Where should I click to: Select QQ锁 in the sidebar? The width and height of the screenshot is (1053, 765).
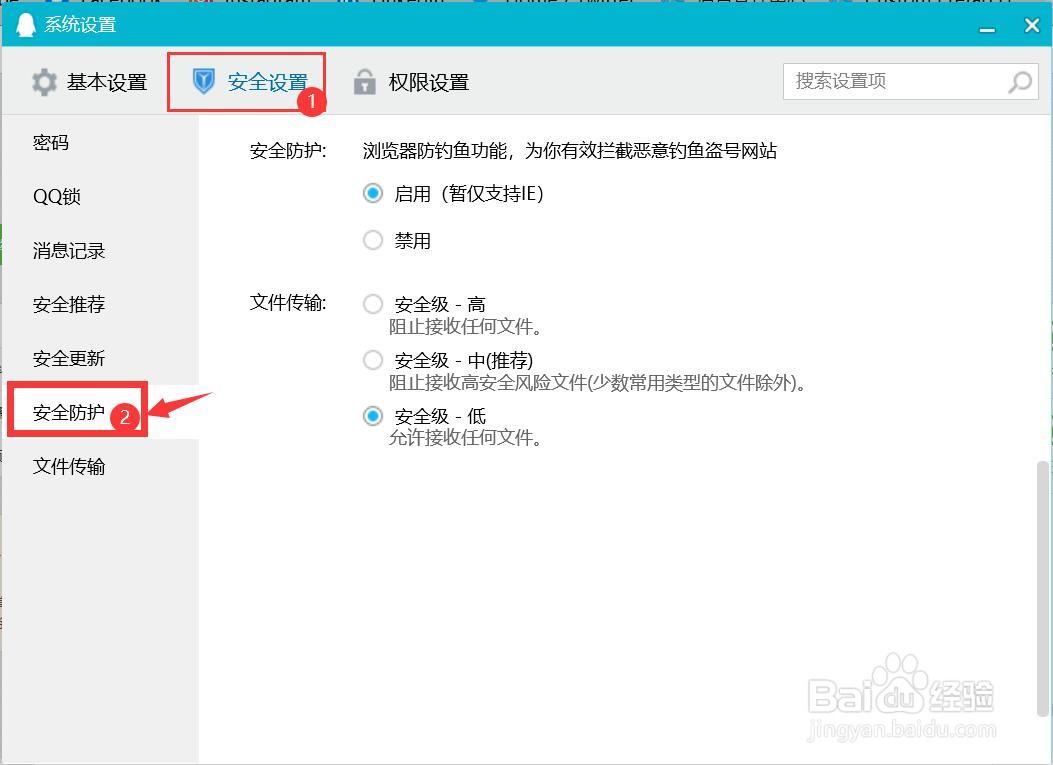57,197
